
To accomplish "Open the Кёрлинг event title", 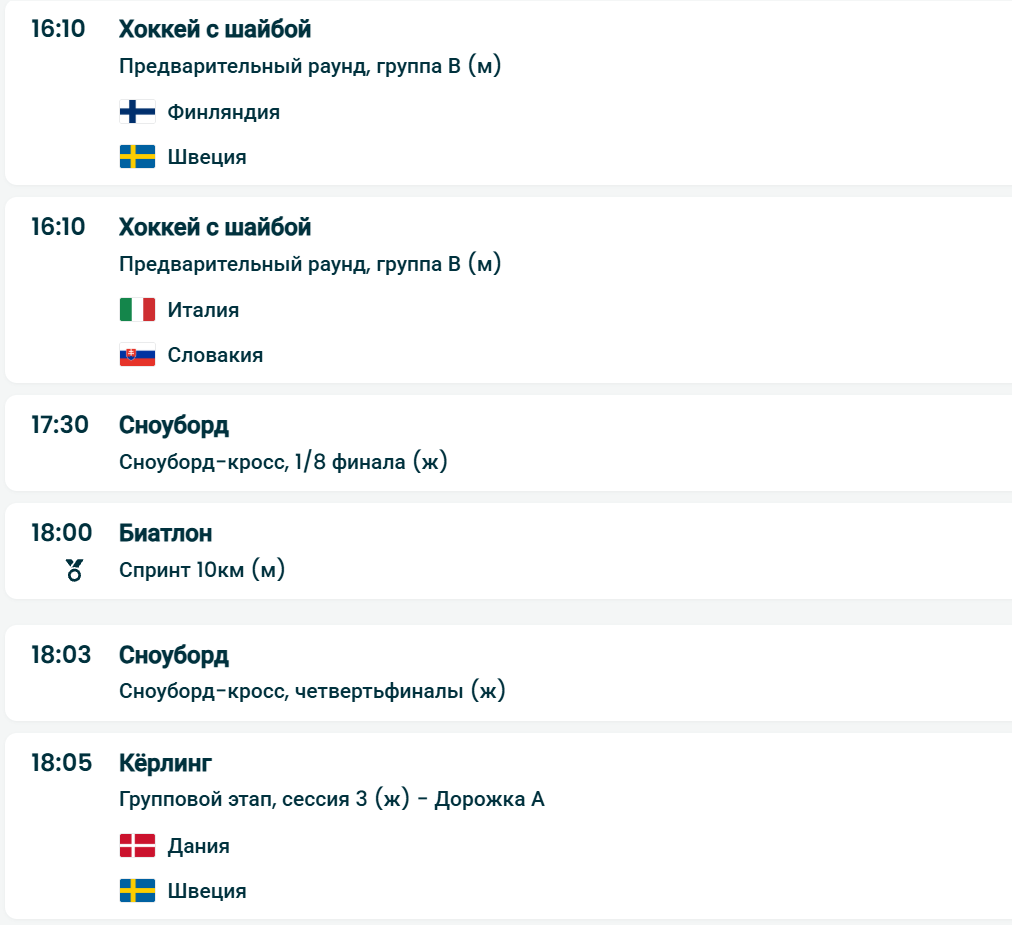I will pos(166,763).
